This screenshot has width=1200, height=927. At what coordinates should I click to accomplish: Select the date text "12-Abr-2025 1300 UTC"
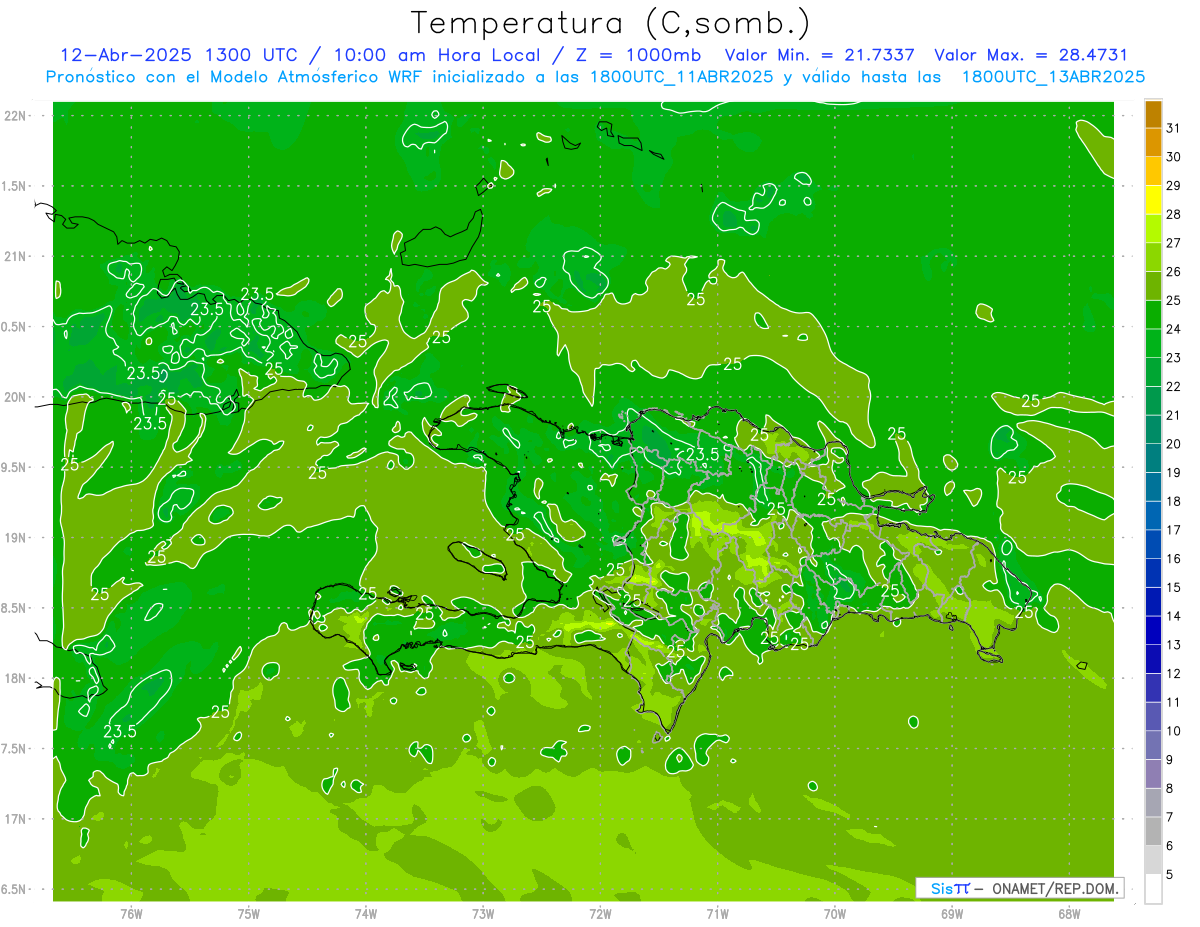[178, 55]
